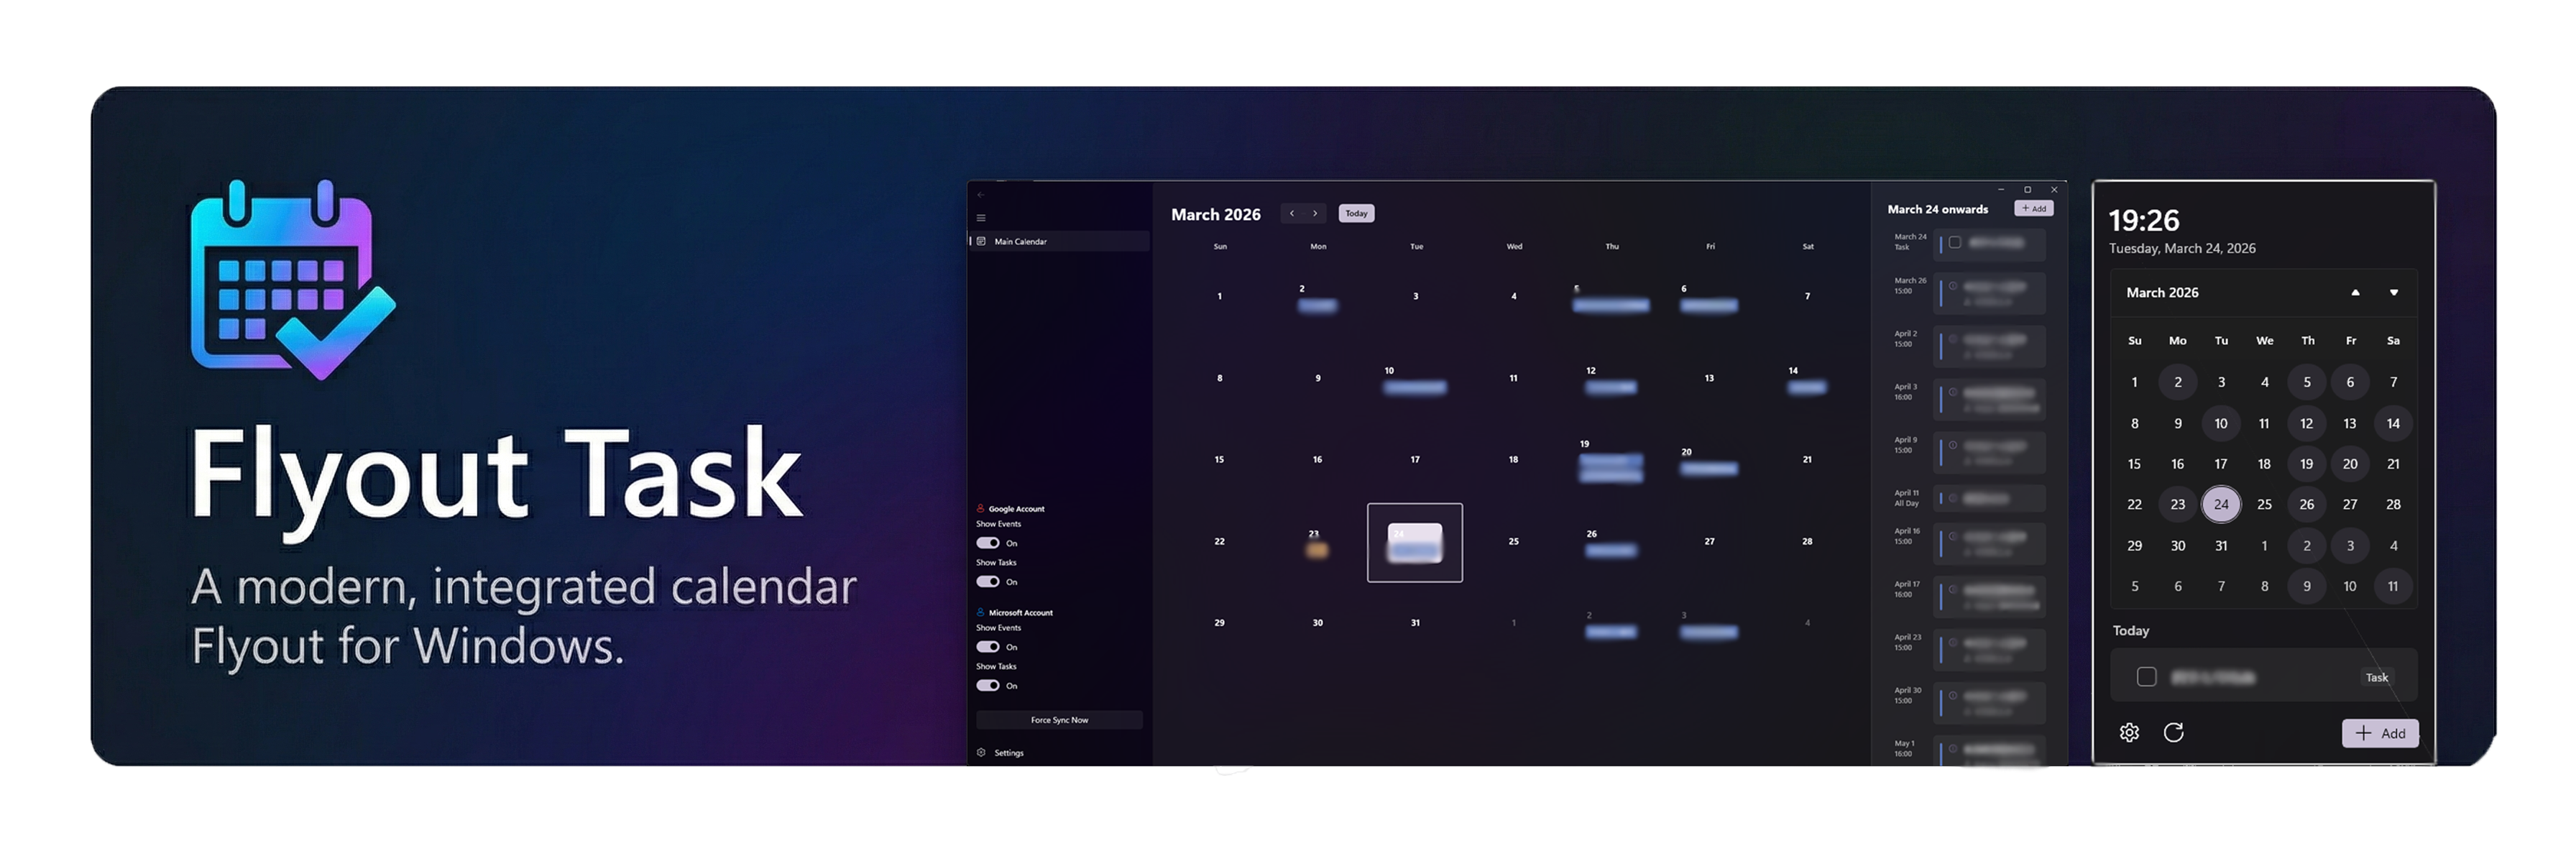Go to previous month in main calendar
This screenshot has width=2576, height=851.
1292,213
